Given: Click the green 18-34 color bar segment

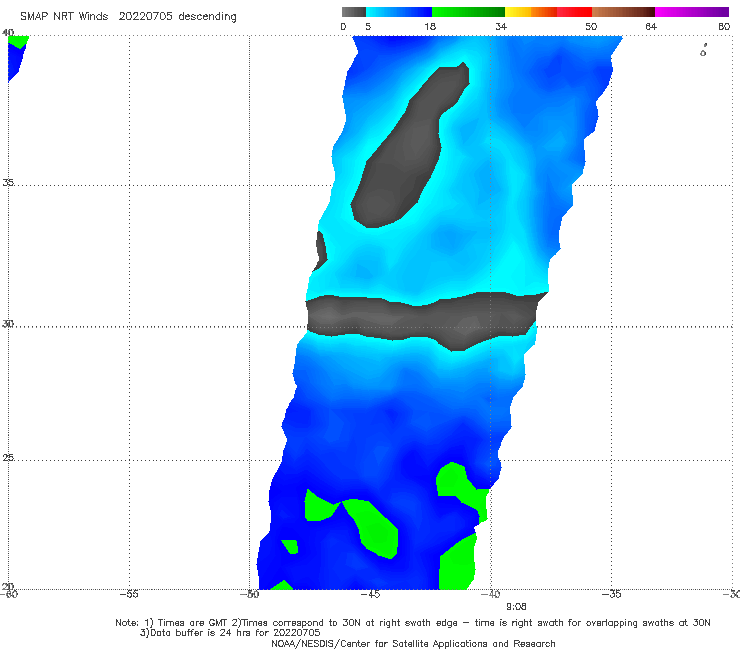Looking at the screenshot, I should (468, 12).
